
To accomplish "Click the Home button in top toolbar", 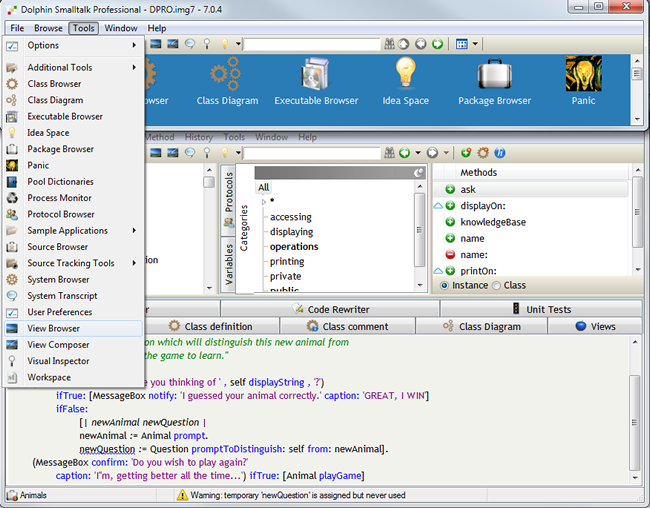I will pyautogui.click(x=403, y=44).
